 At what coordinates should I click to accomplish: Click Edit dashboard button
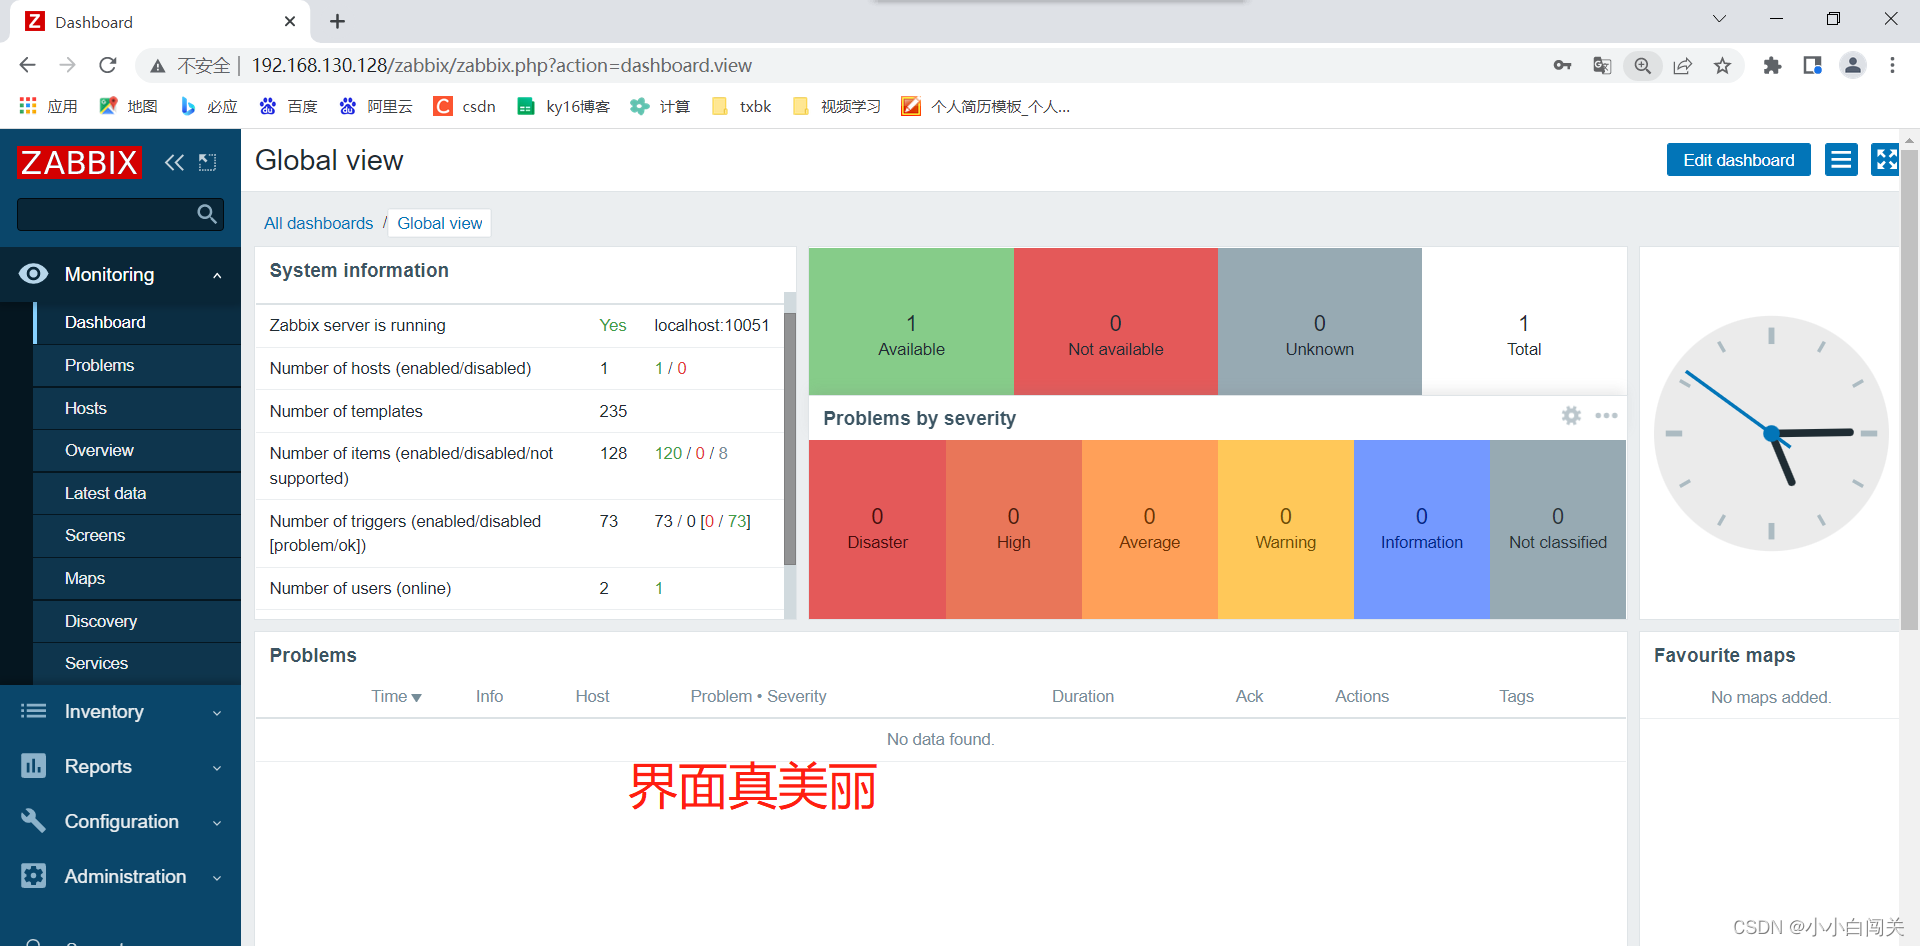[x=1738, y=160]
